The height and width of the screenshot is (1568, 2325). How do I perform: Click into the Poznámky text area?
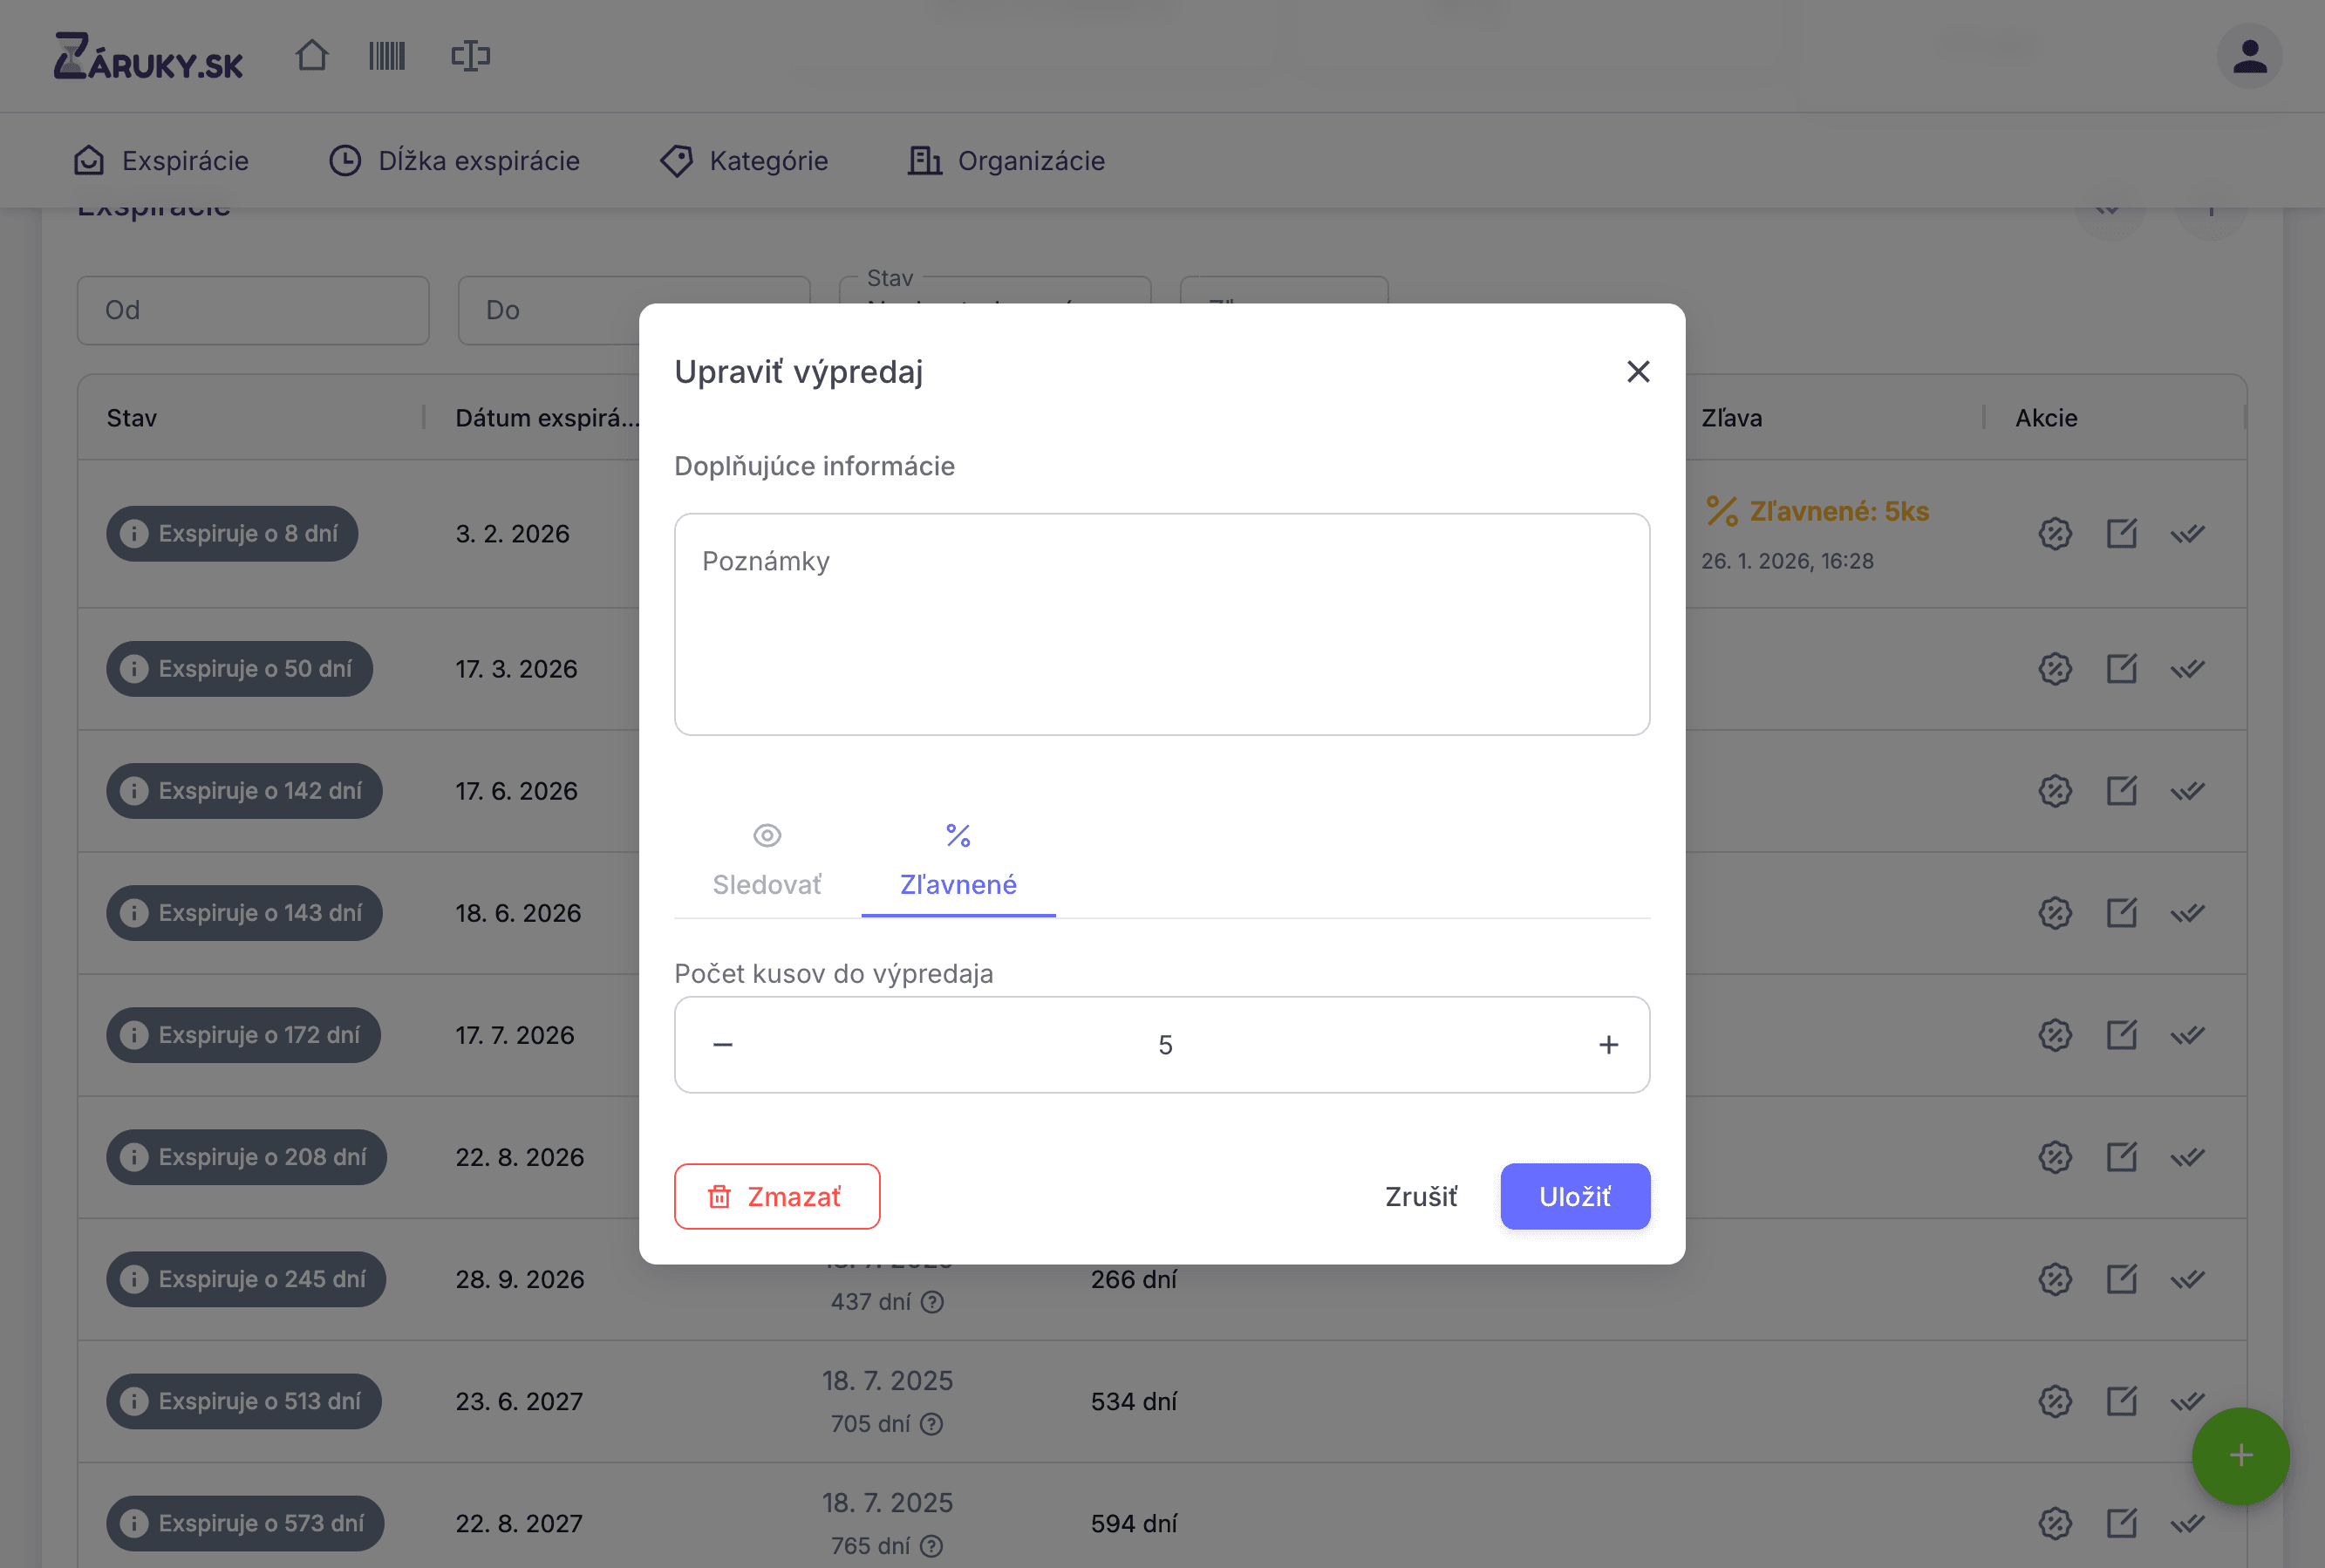tap(1162, 624)
